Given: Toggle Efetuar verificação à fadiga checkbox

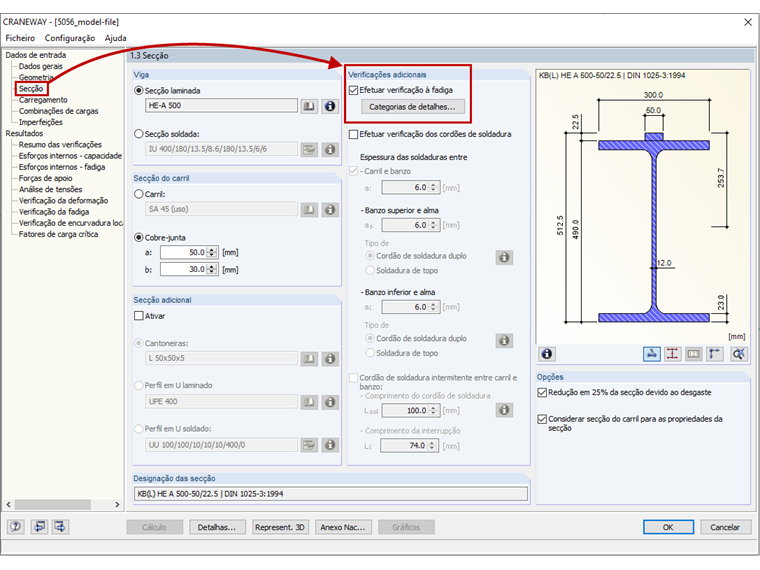Looking at the screenshot, I should click(x=353, y=90).
